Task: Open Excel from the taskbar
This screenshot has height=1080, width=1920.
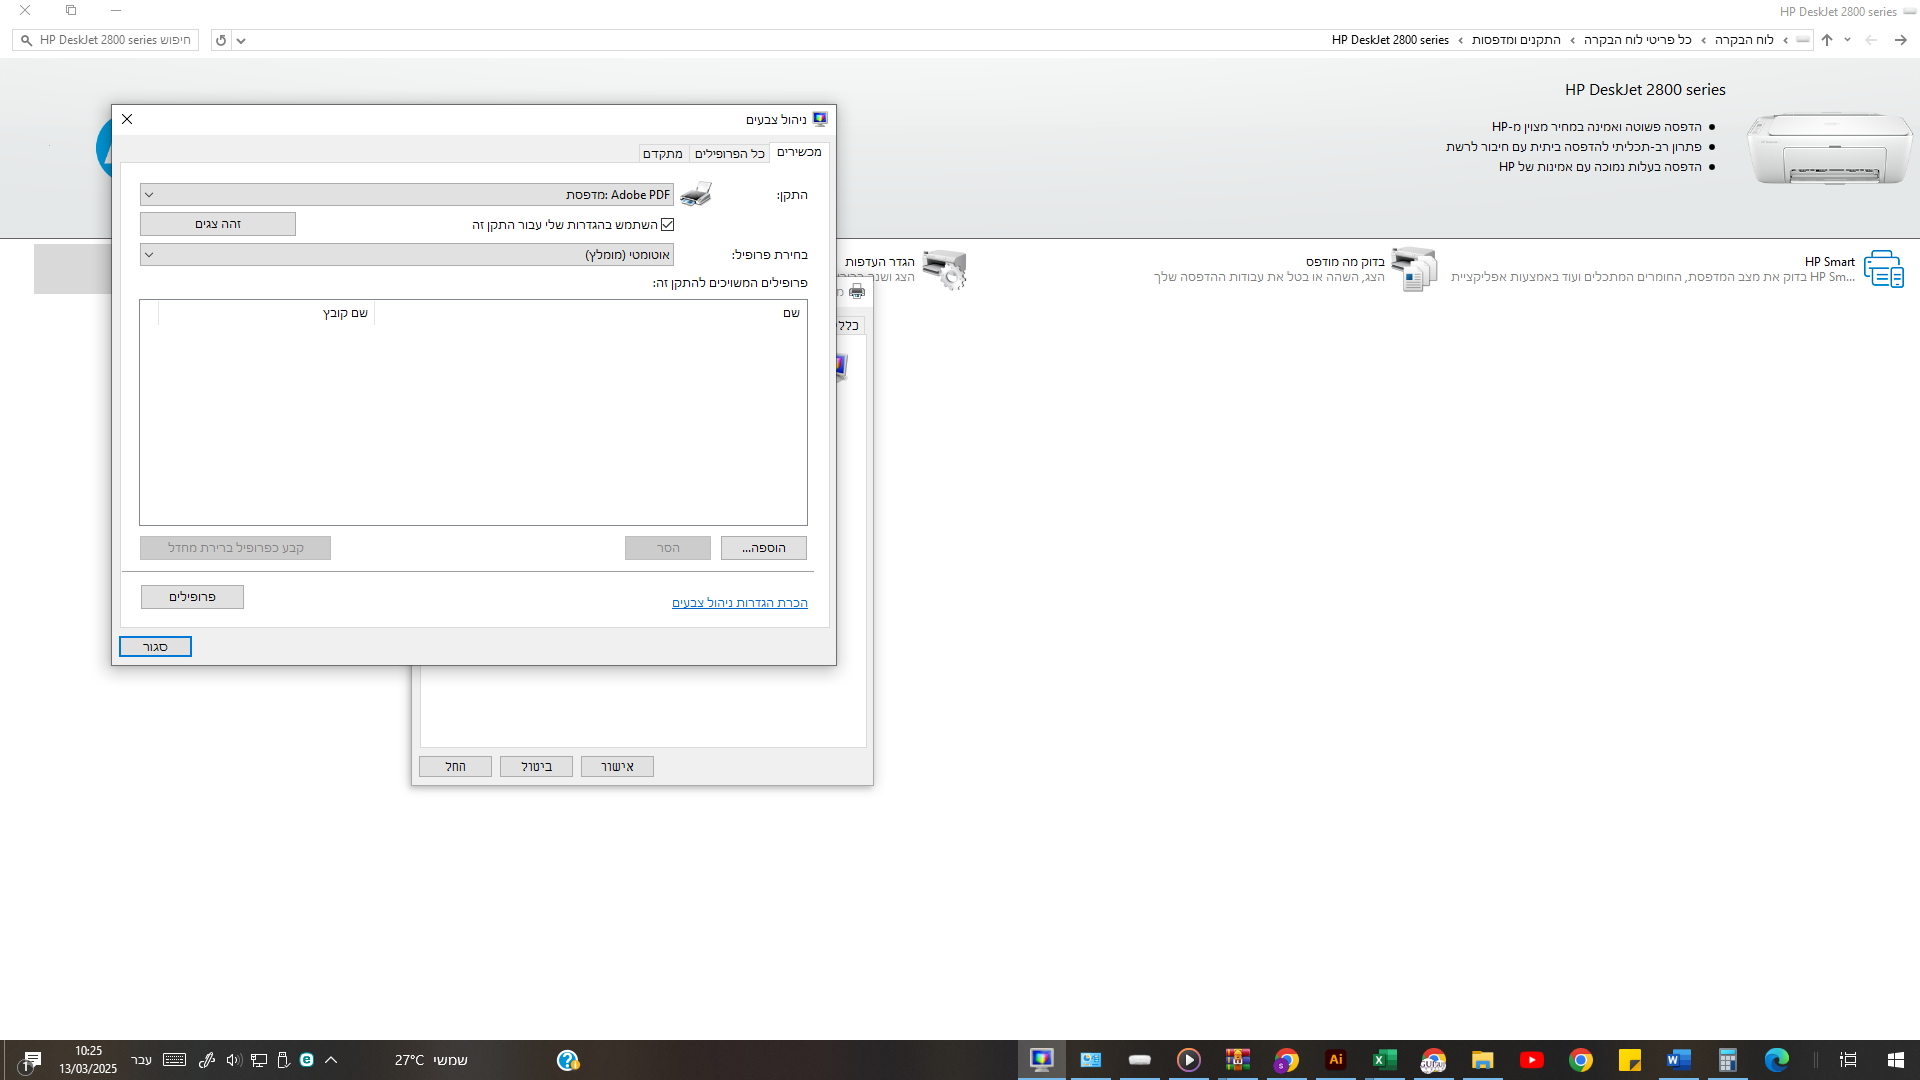Action: coord(1384,1060)
